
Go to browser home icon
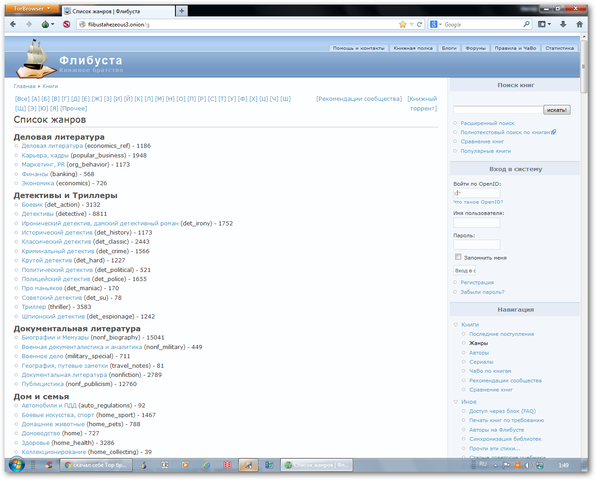(579, 24)
